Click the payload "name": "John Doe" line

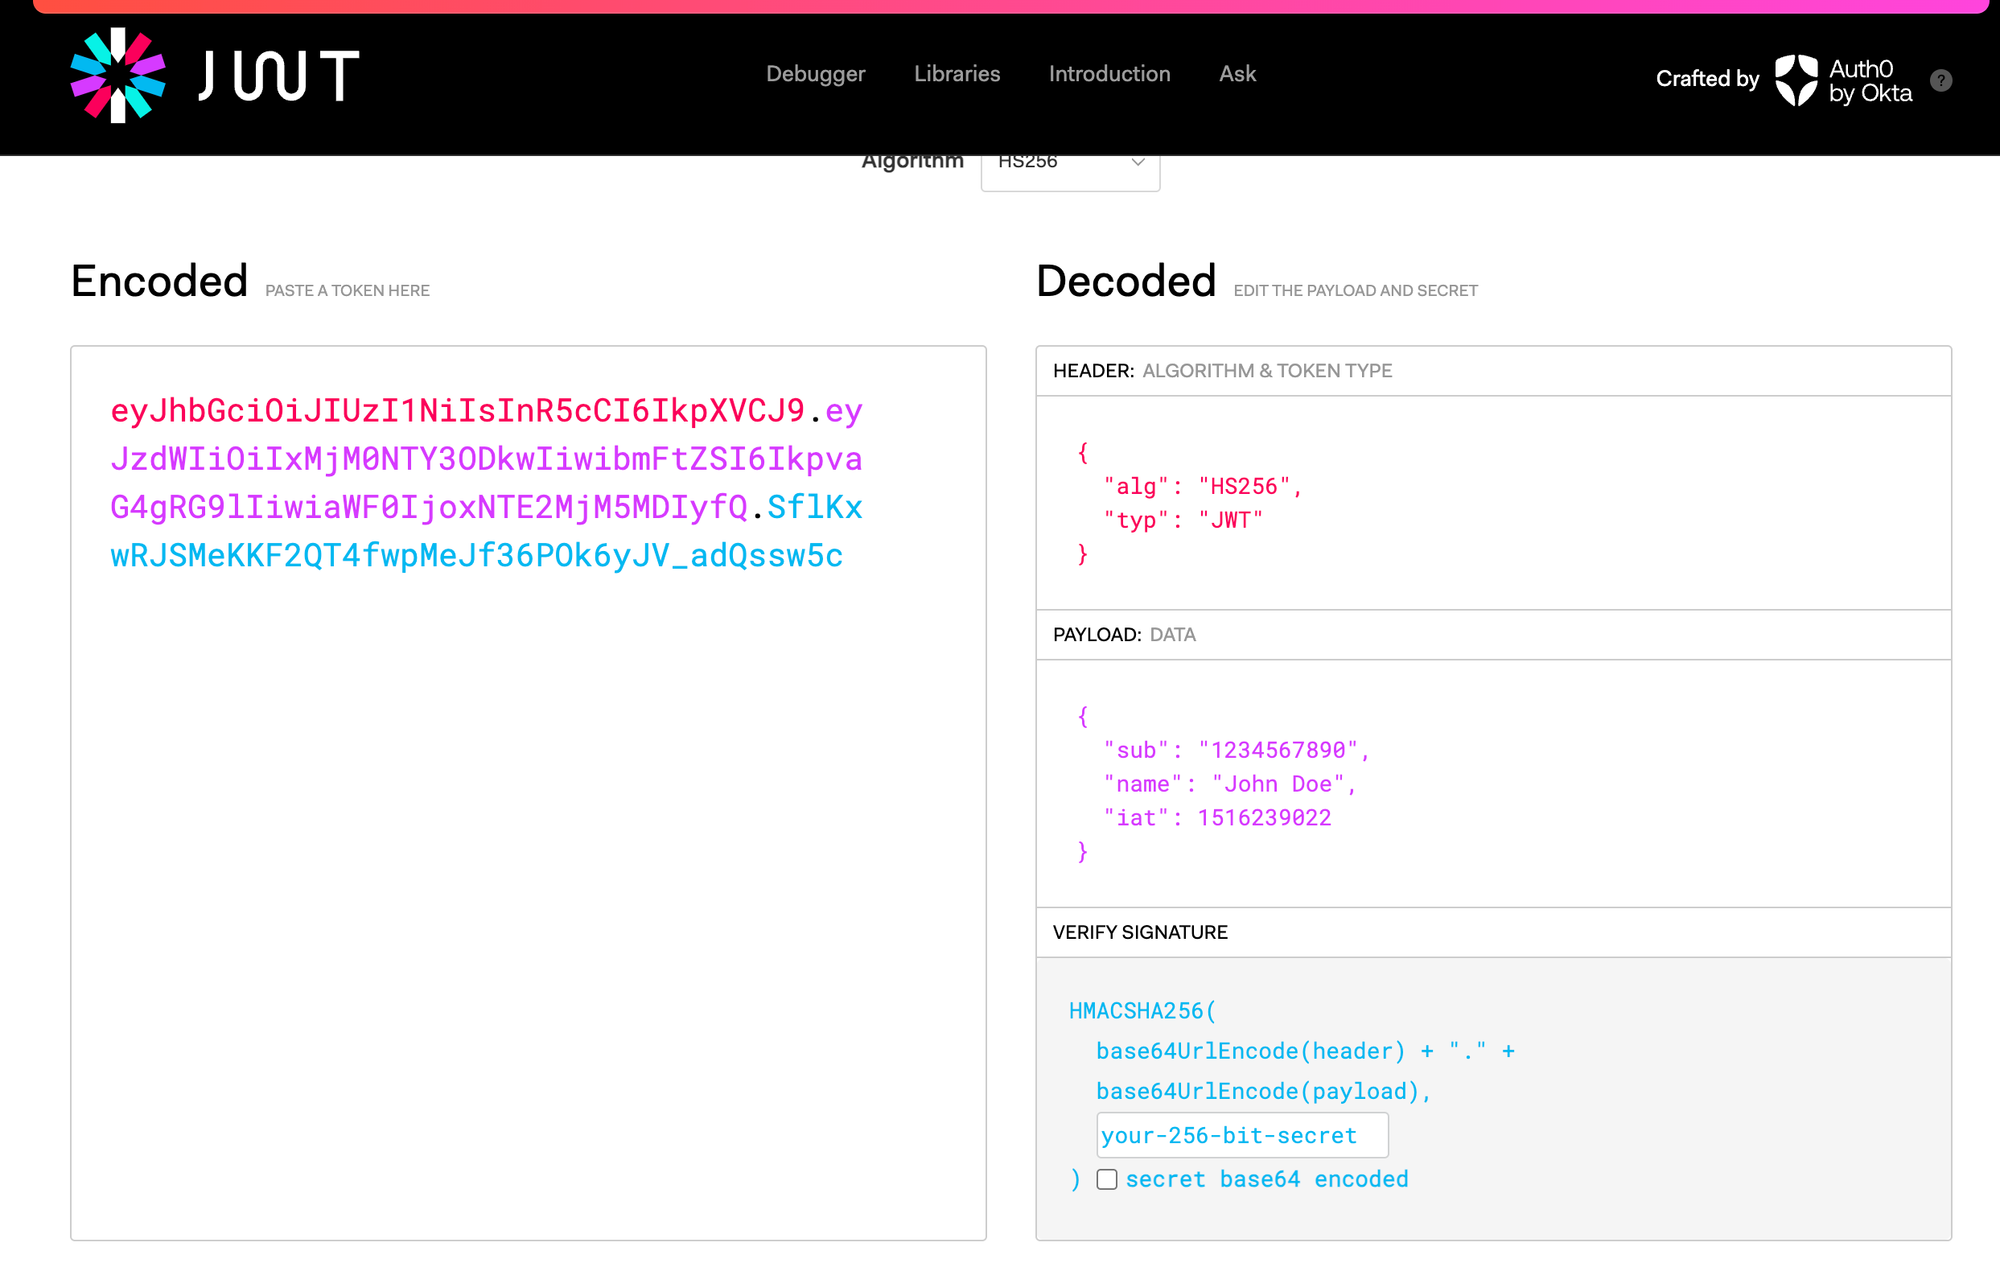click(1229, 784)
